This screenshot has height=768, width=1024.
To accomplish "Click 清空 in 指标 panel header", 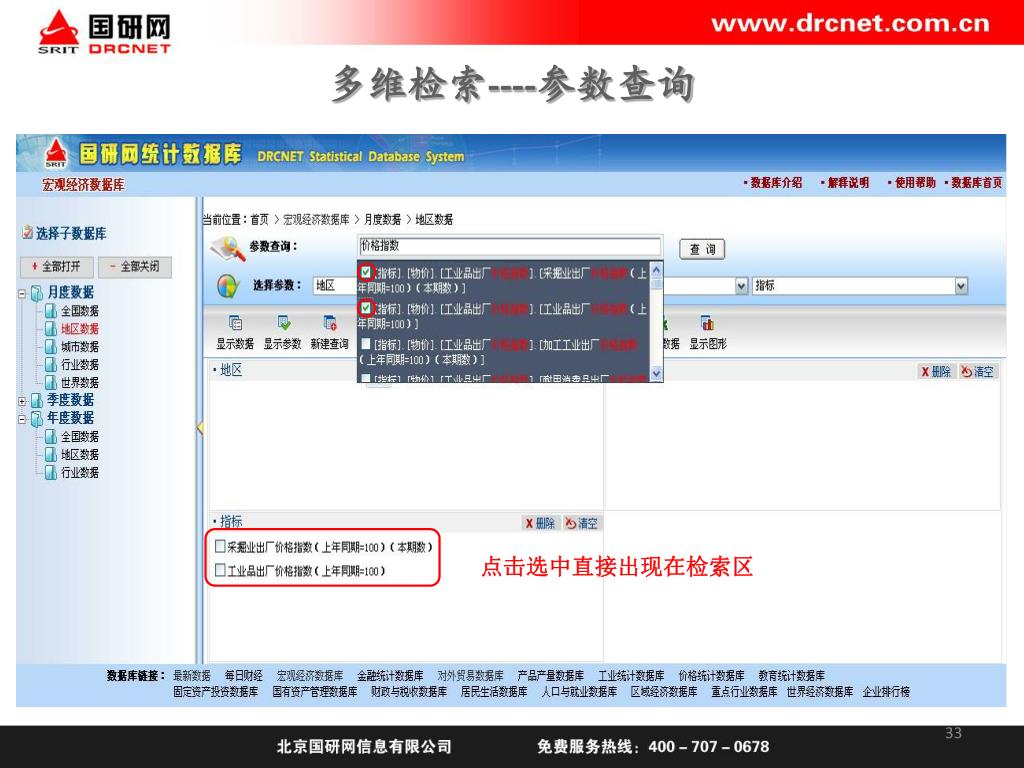I will 581,523.
